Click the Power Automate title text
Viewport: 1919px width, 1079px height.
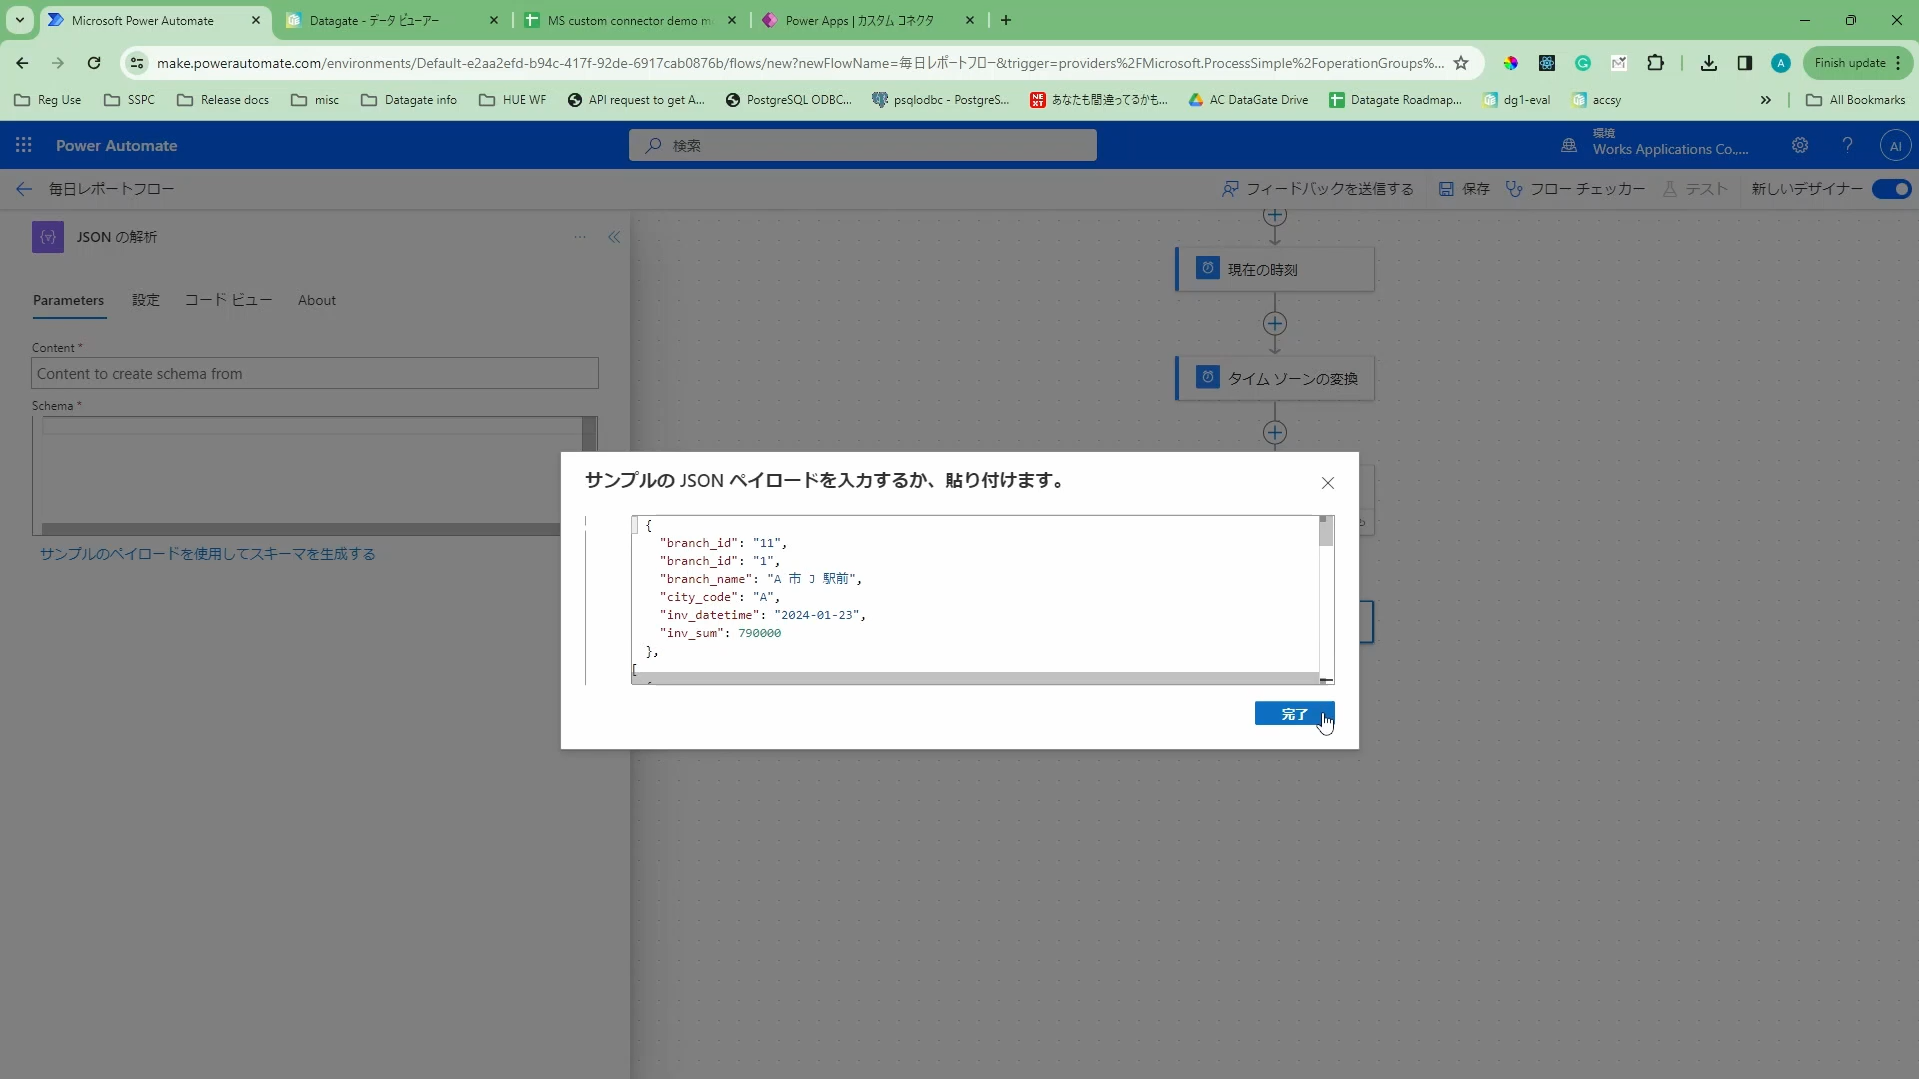coord(116,145)
